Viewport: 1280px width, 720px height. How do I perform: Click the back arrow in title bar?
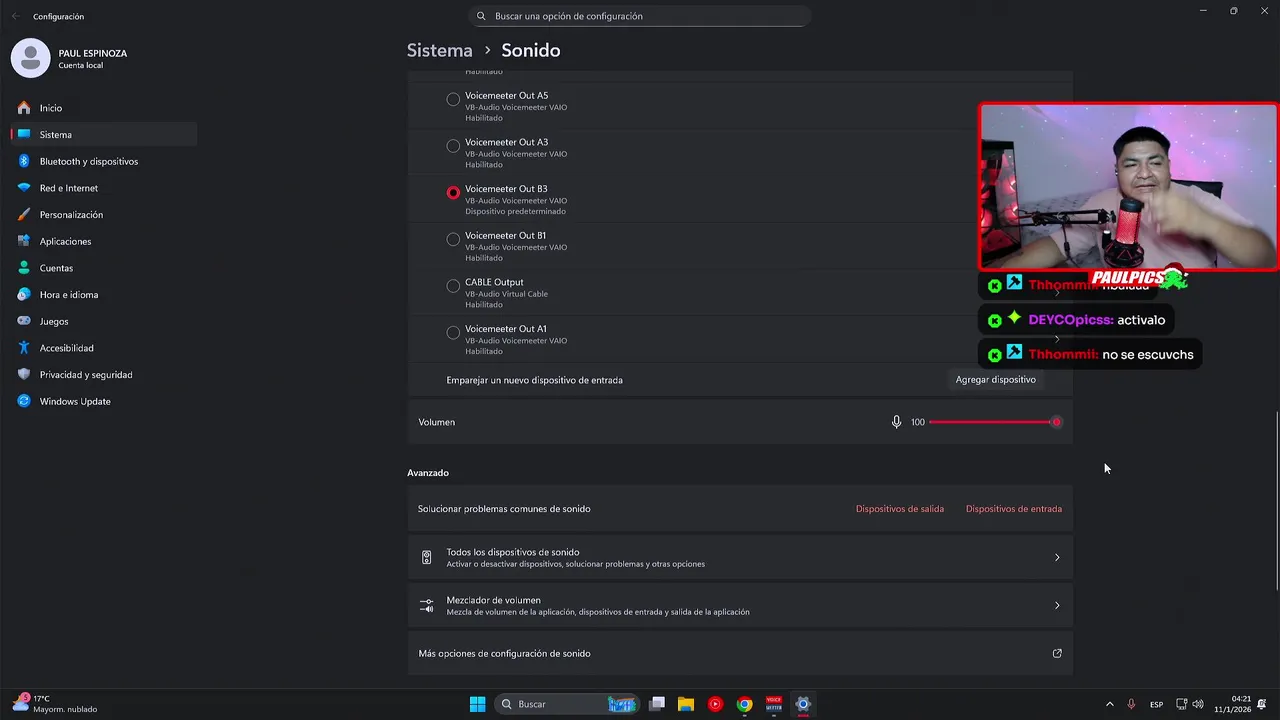click(15, 16)
